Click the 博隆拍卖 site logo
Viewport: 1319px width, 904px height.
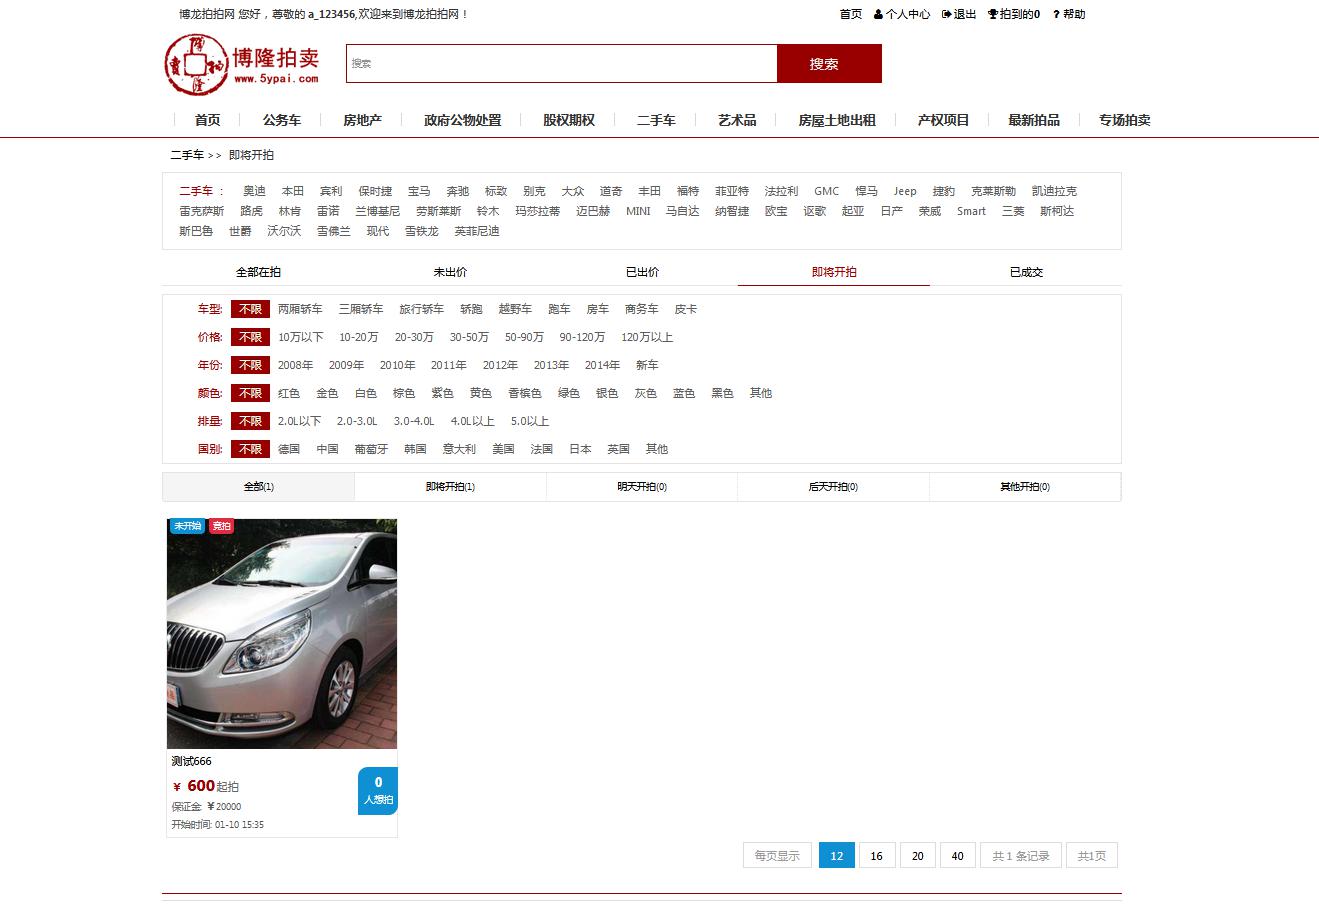(x=242, y=64)
